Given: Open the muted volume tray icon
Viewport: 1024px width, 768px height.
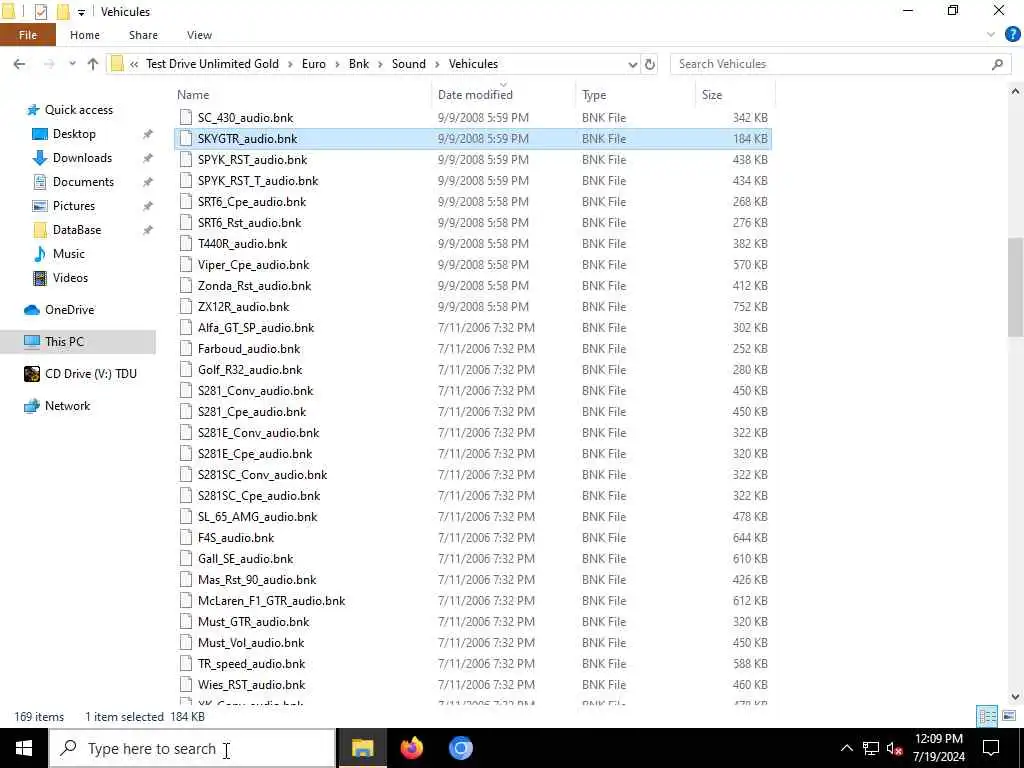Looking at the screenshot, I should pos(894,748).
